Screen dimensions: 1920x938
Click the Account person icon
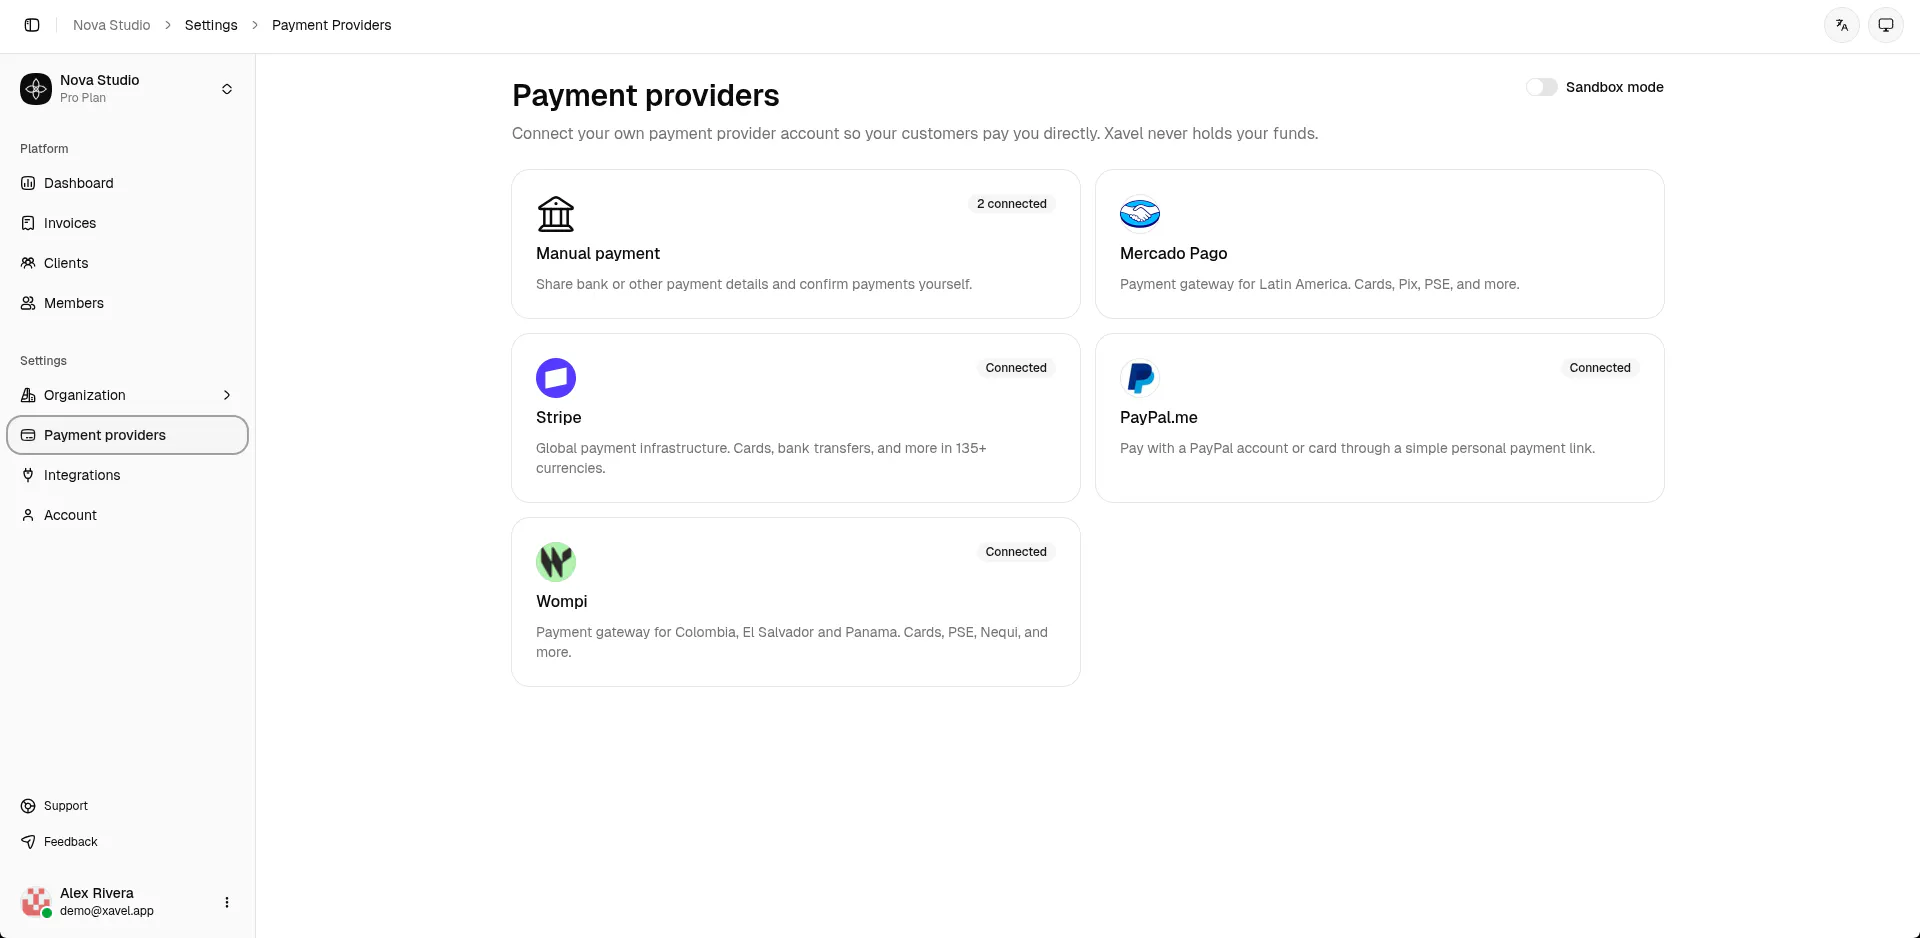click(28, 515)
